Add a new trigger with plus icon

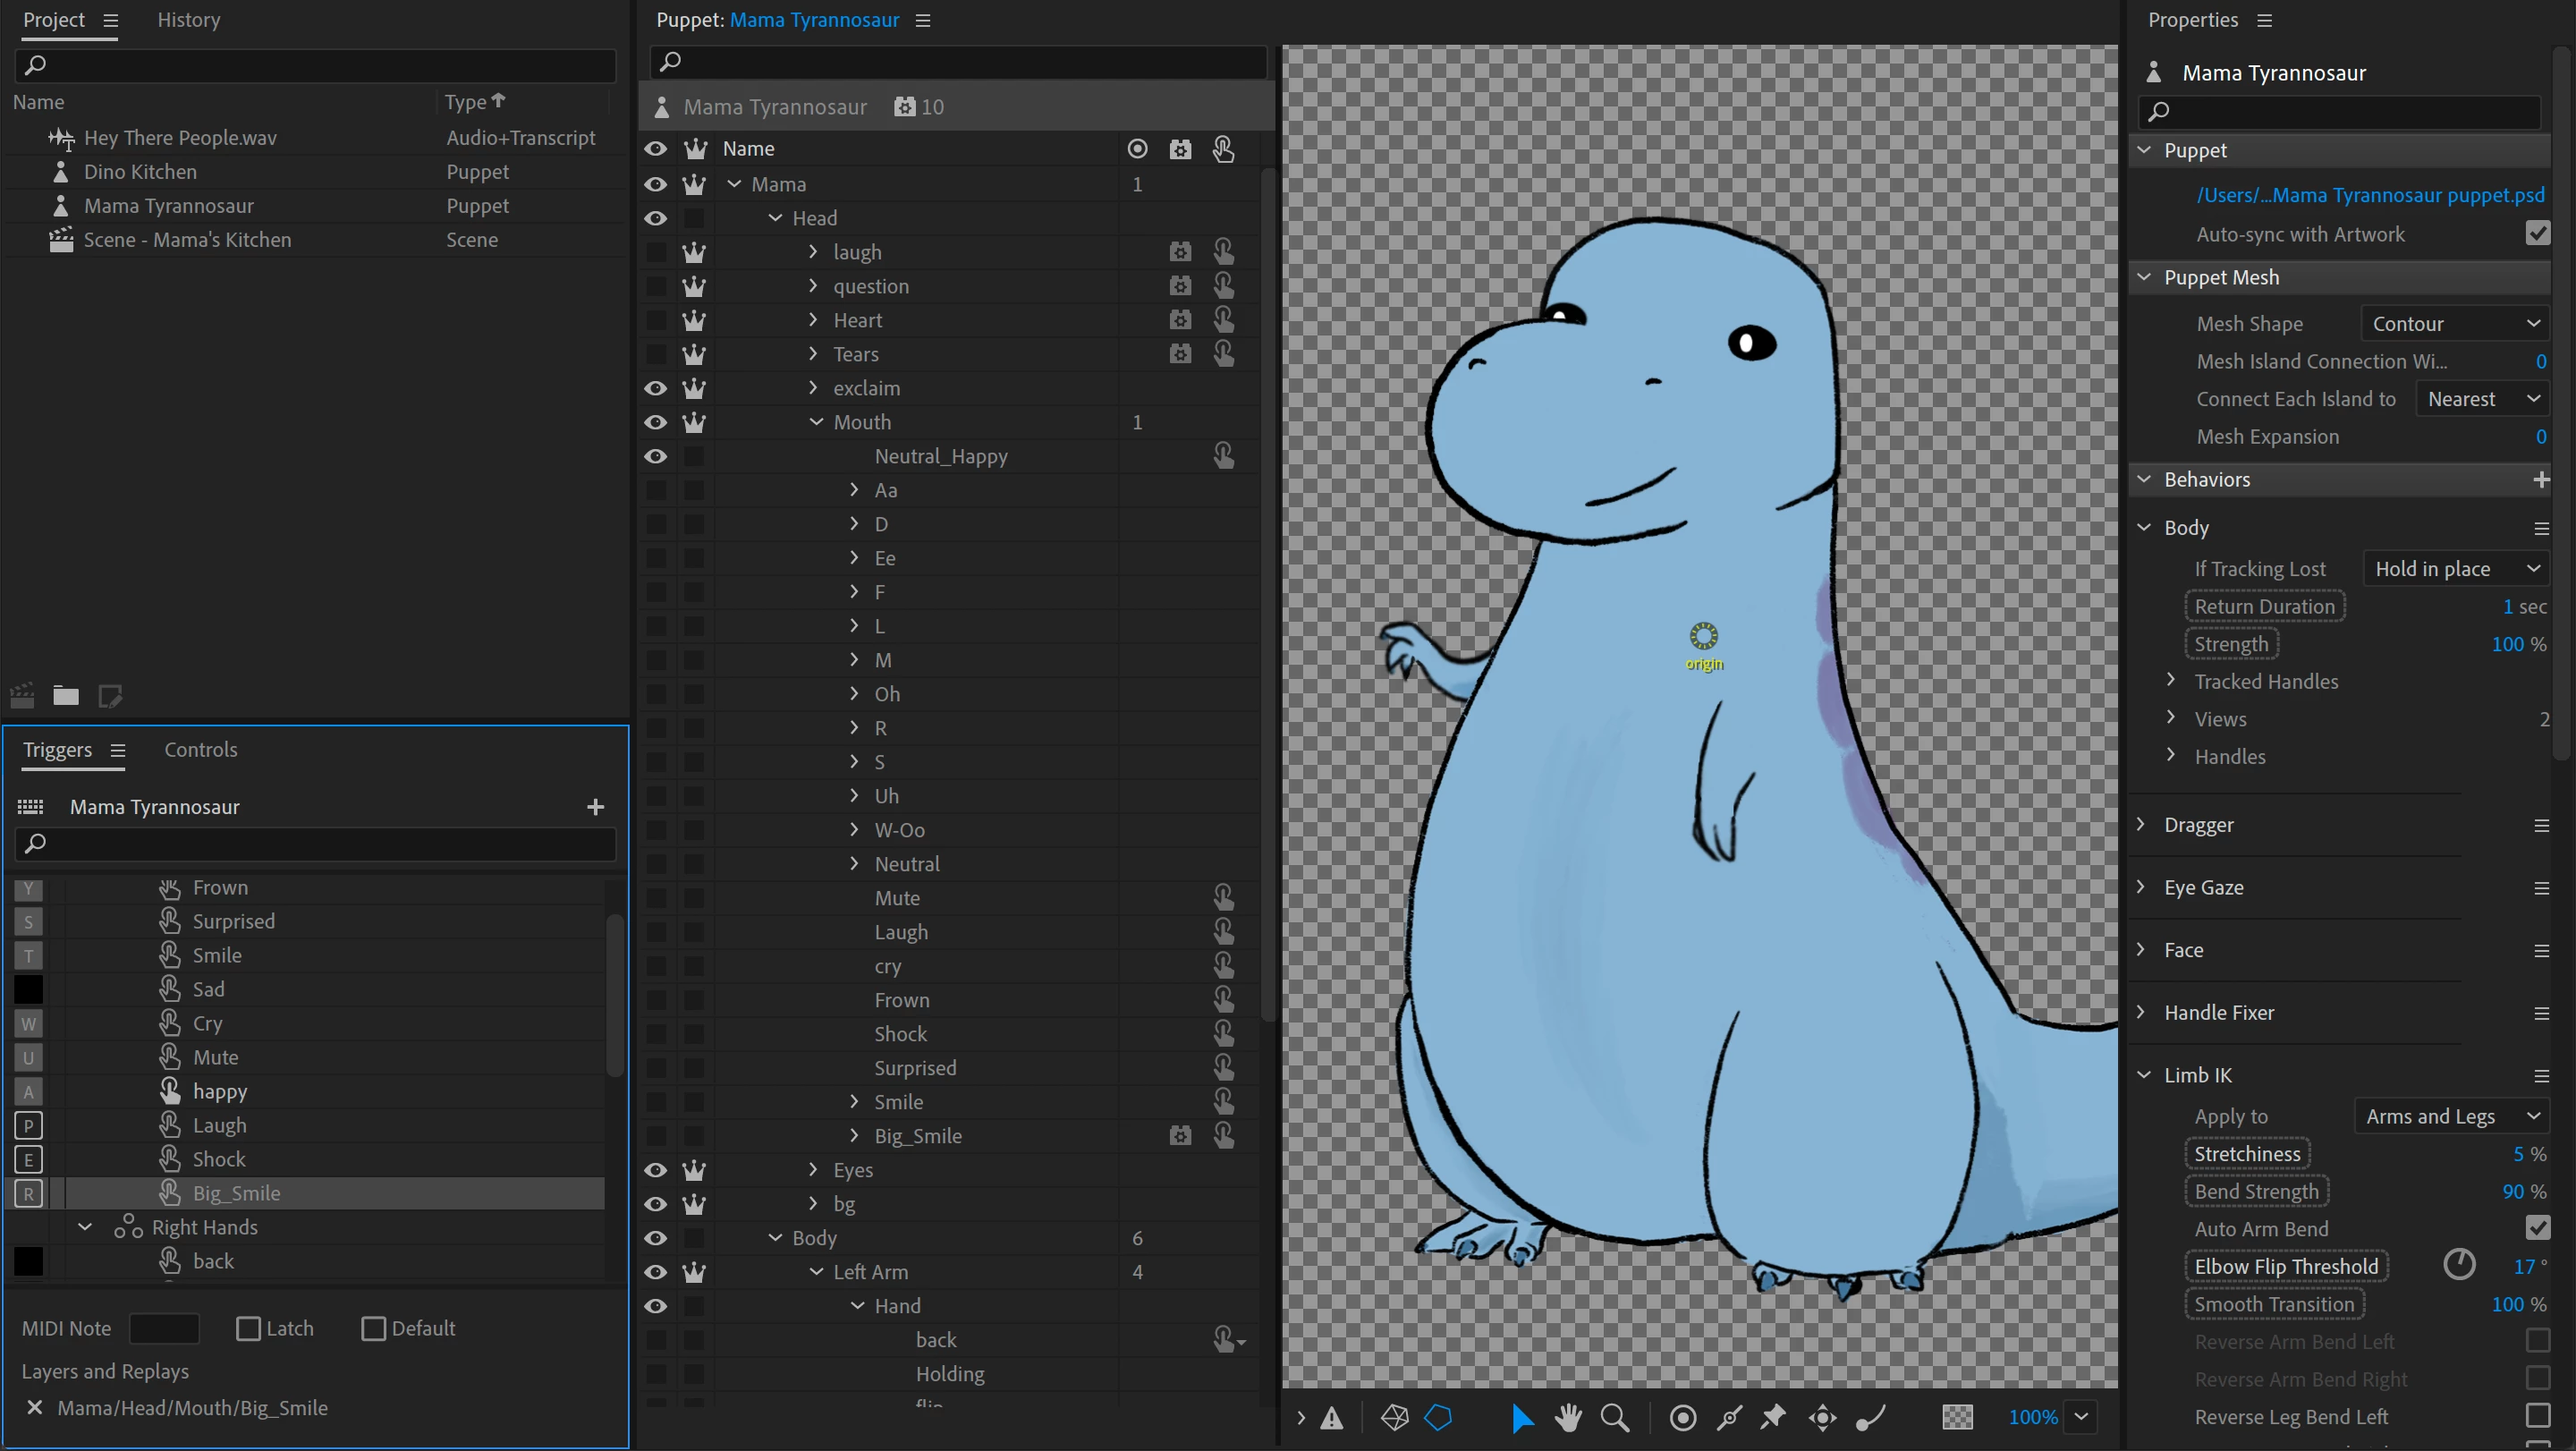(x=595, y=807)
